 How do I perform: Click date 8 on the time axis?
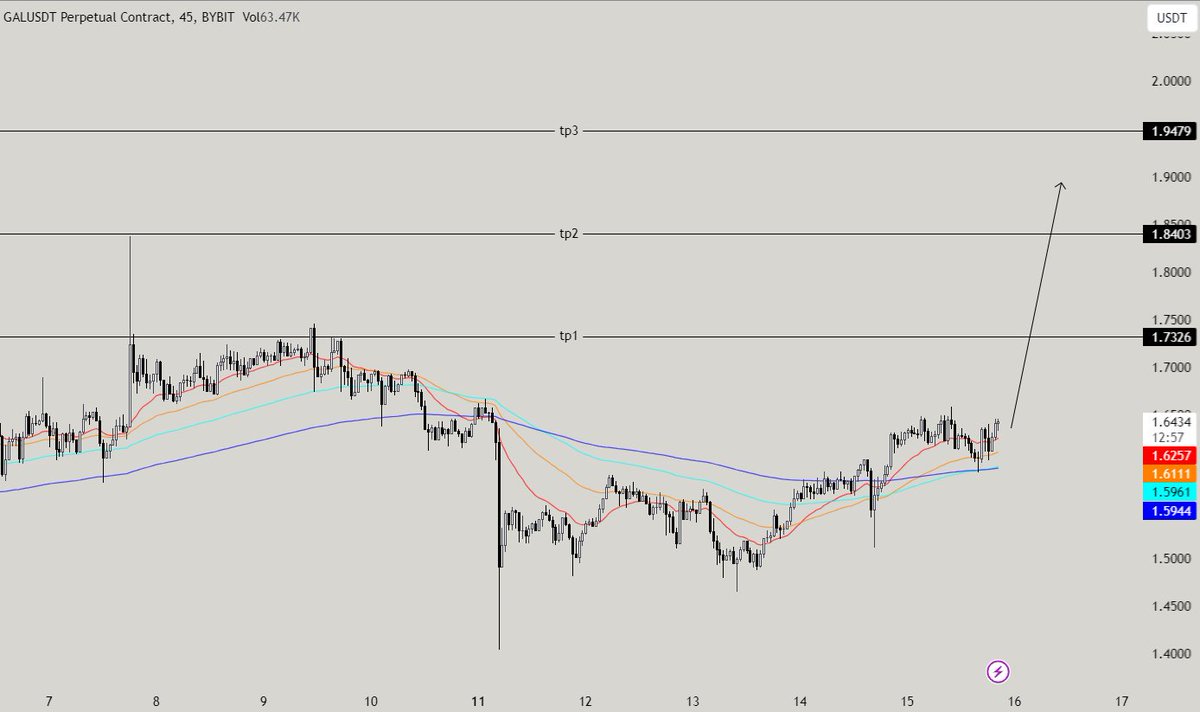156,700
